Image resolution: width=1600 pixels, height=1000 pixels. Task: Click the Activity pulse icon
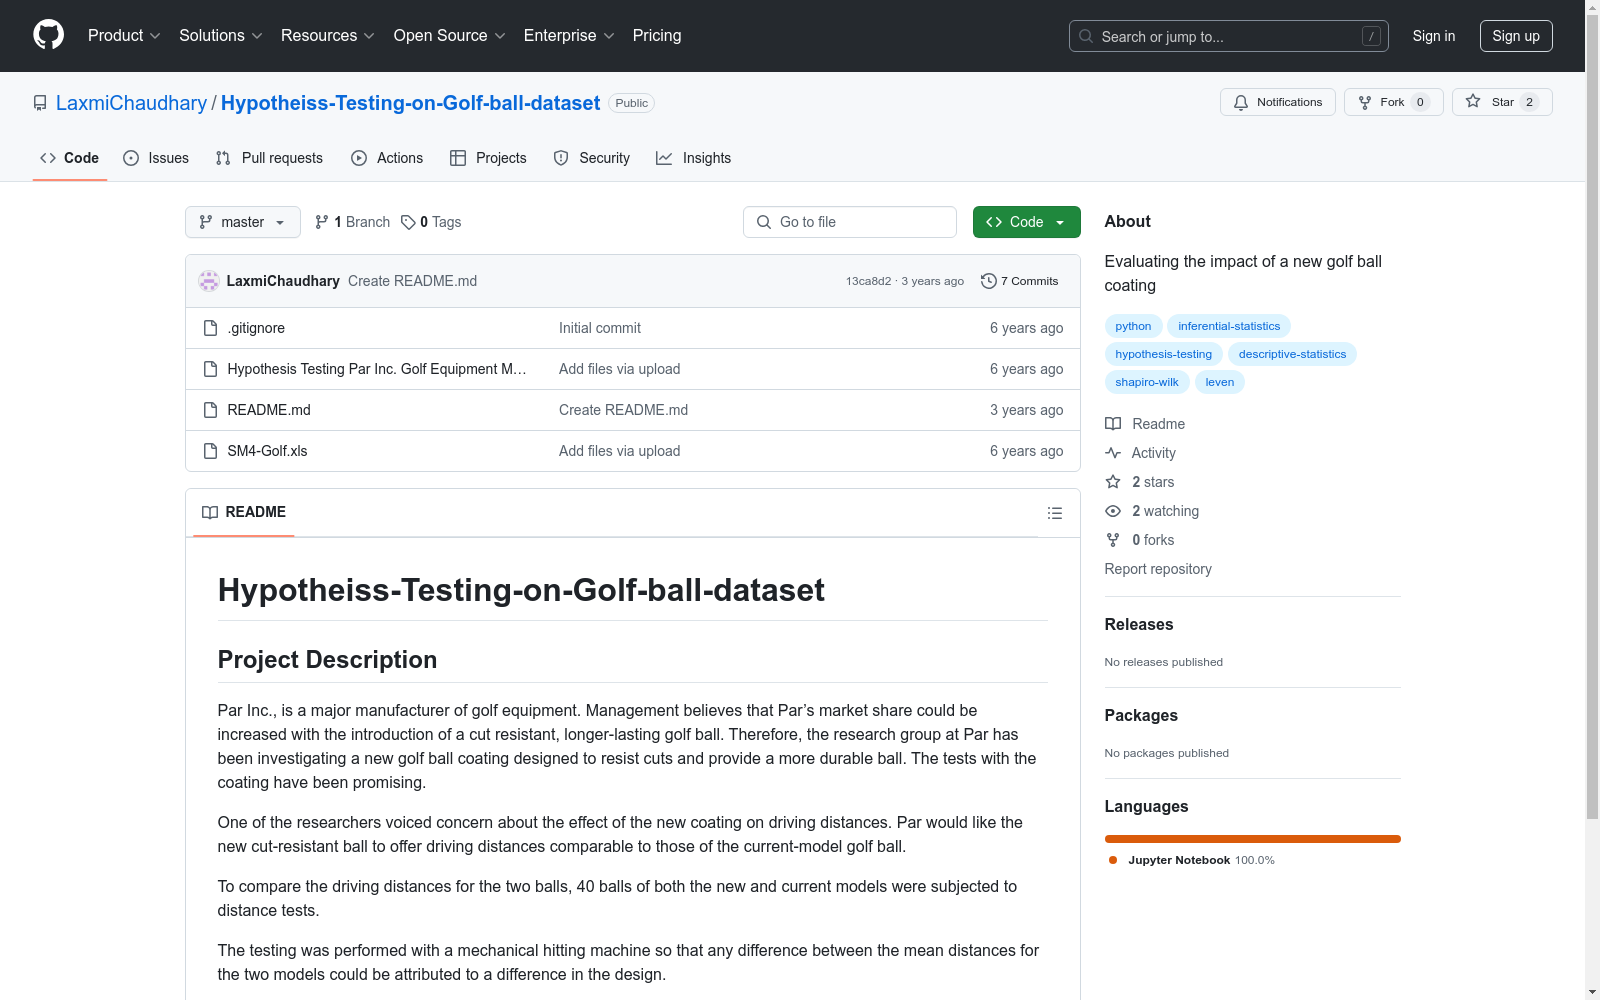tap(1113, 453)
